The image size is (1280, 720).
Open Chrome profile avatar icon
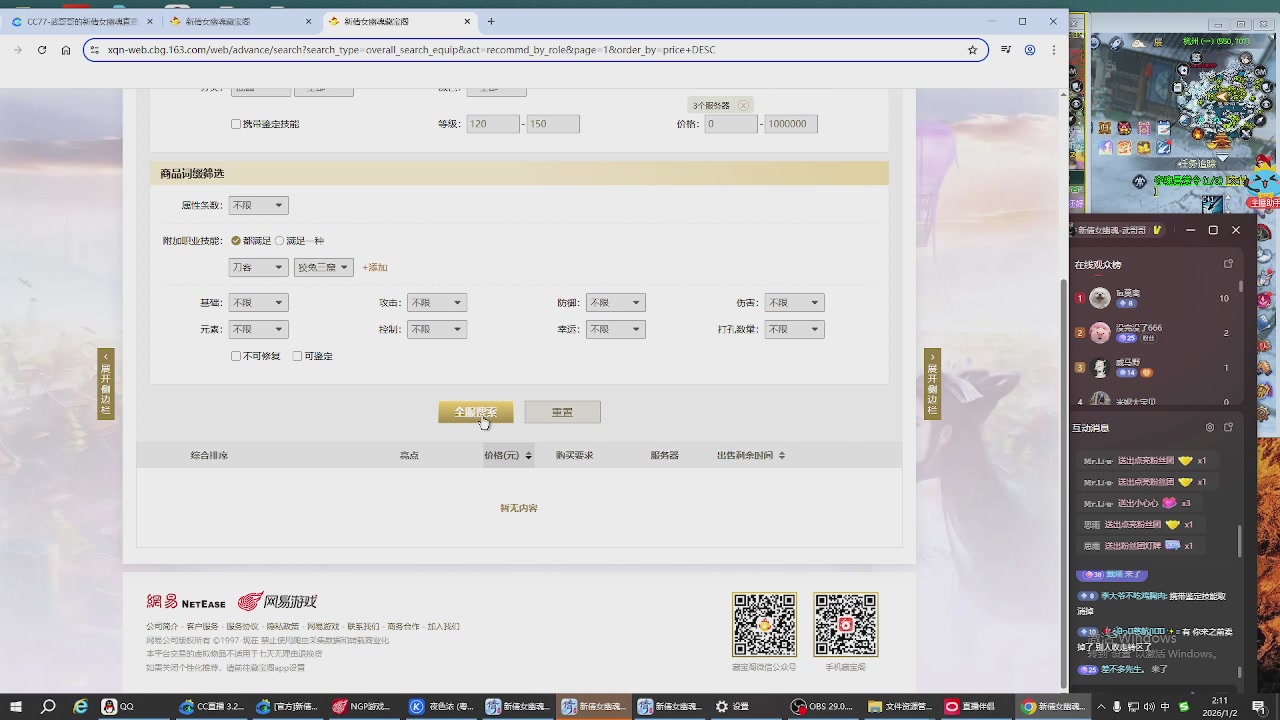1028,50
